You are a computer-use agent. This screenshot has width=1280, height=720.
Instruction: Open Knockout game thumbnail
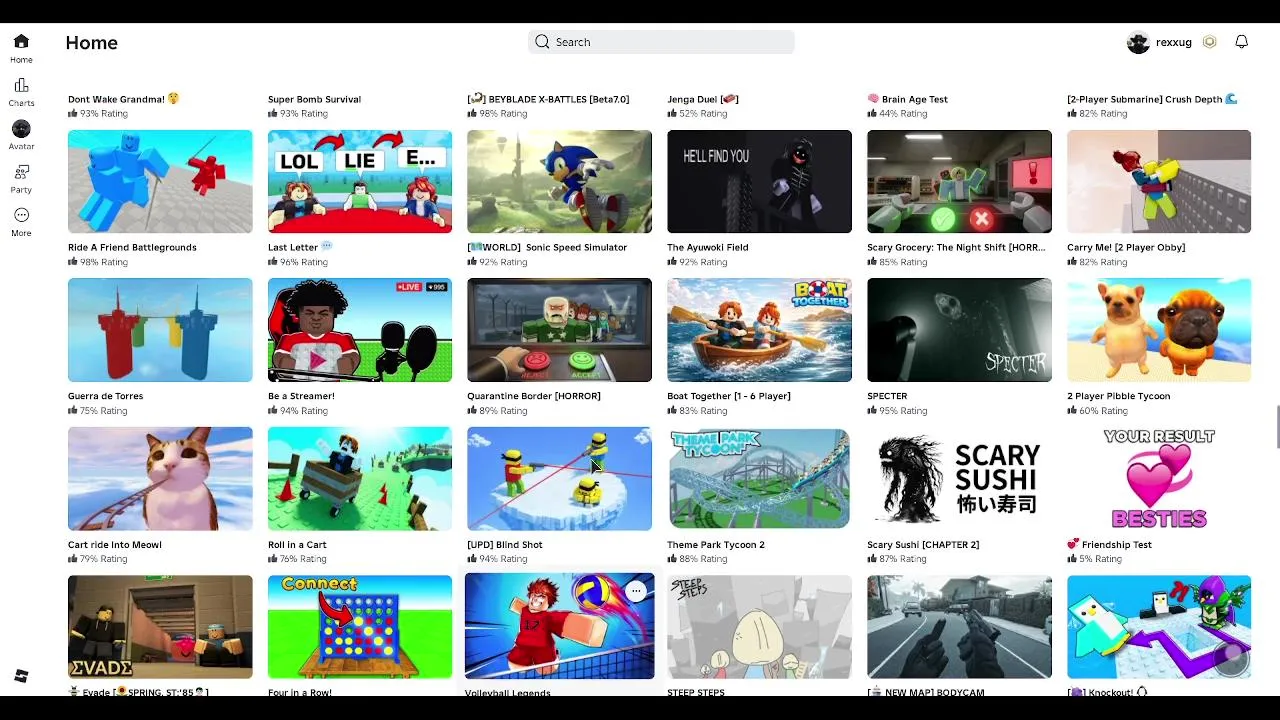point(1159,627)
